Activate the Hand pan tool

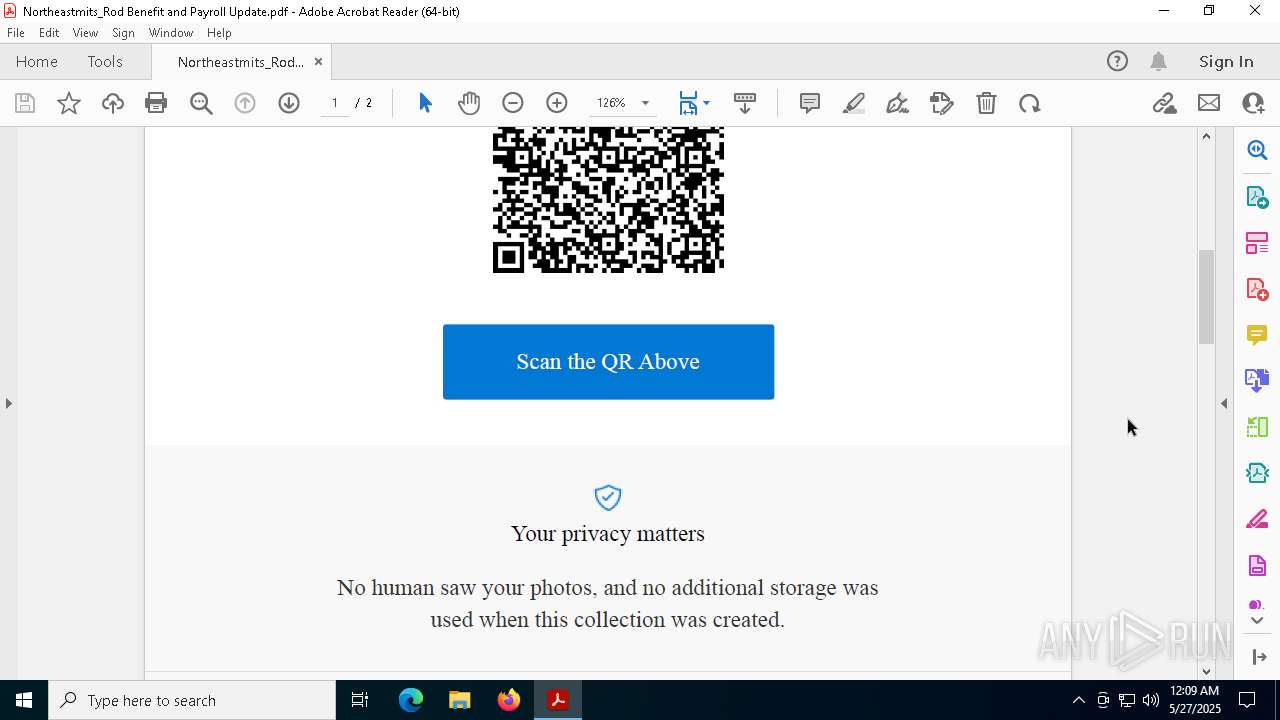469,103
